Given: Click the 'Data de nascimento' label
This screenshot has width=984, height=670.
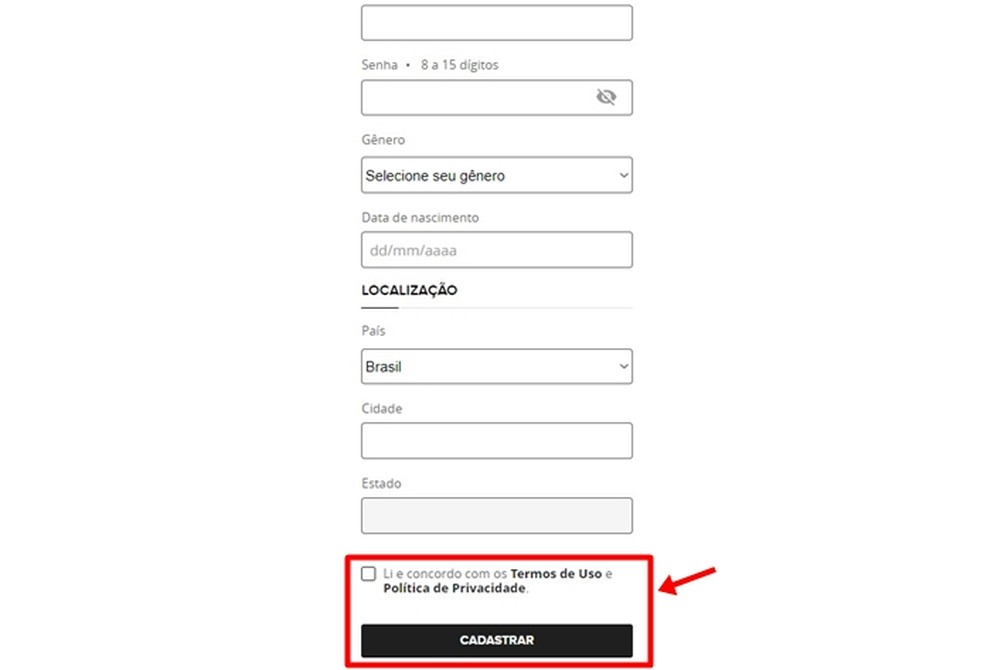Looking at the screenshot, I should click(420, 217).
